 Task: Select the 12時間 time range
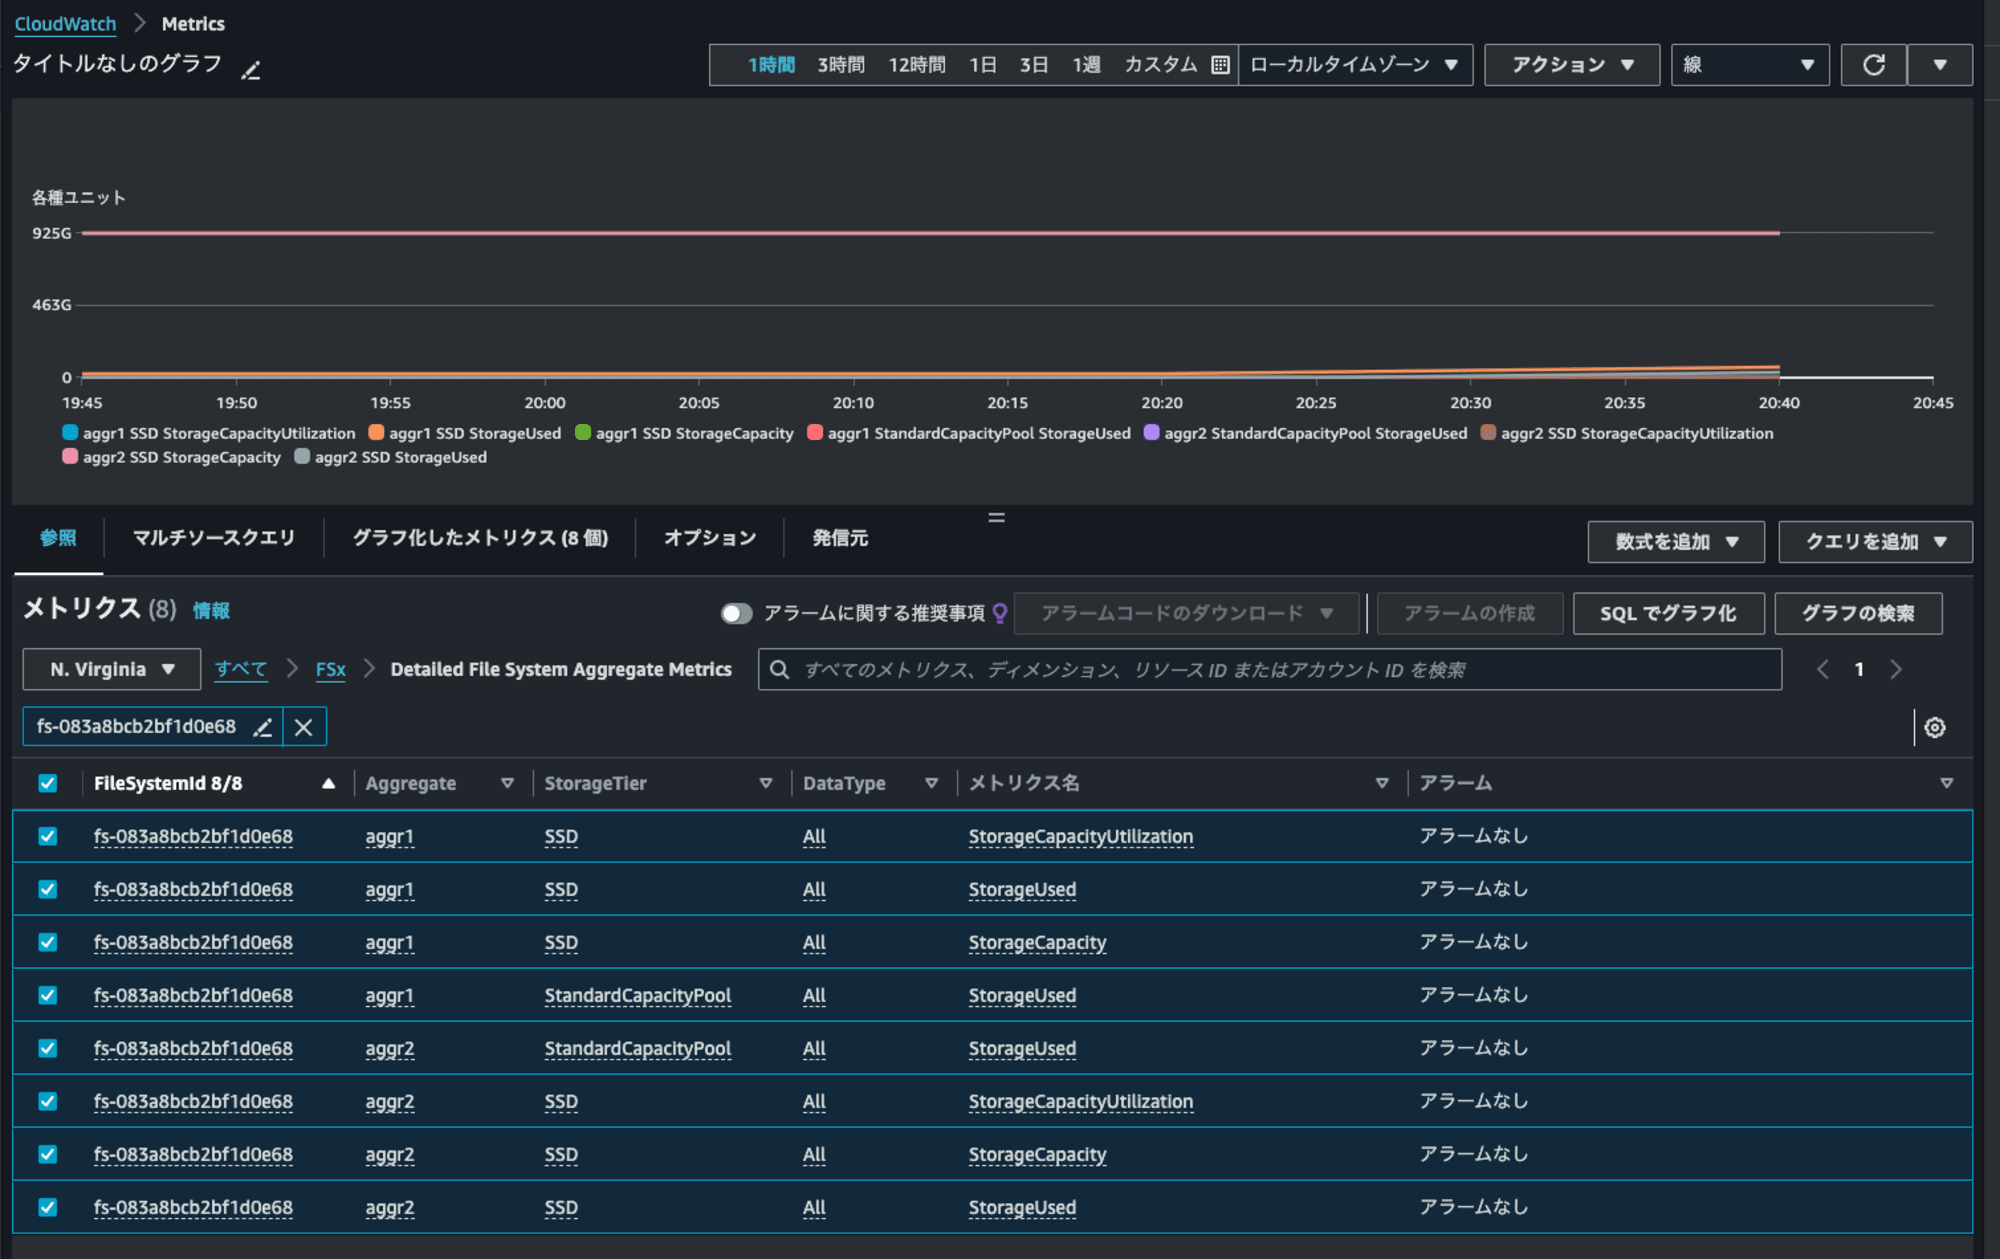[x=917, y=65]
